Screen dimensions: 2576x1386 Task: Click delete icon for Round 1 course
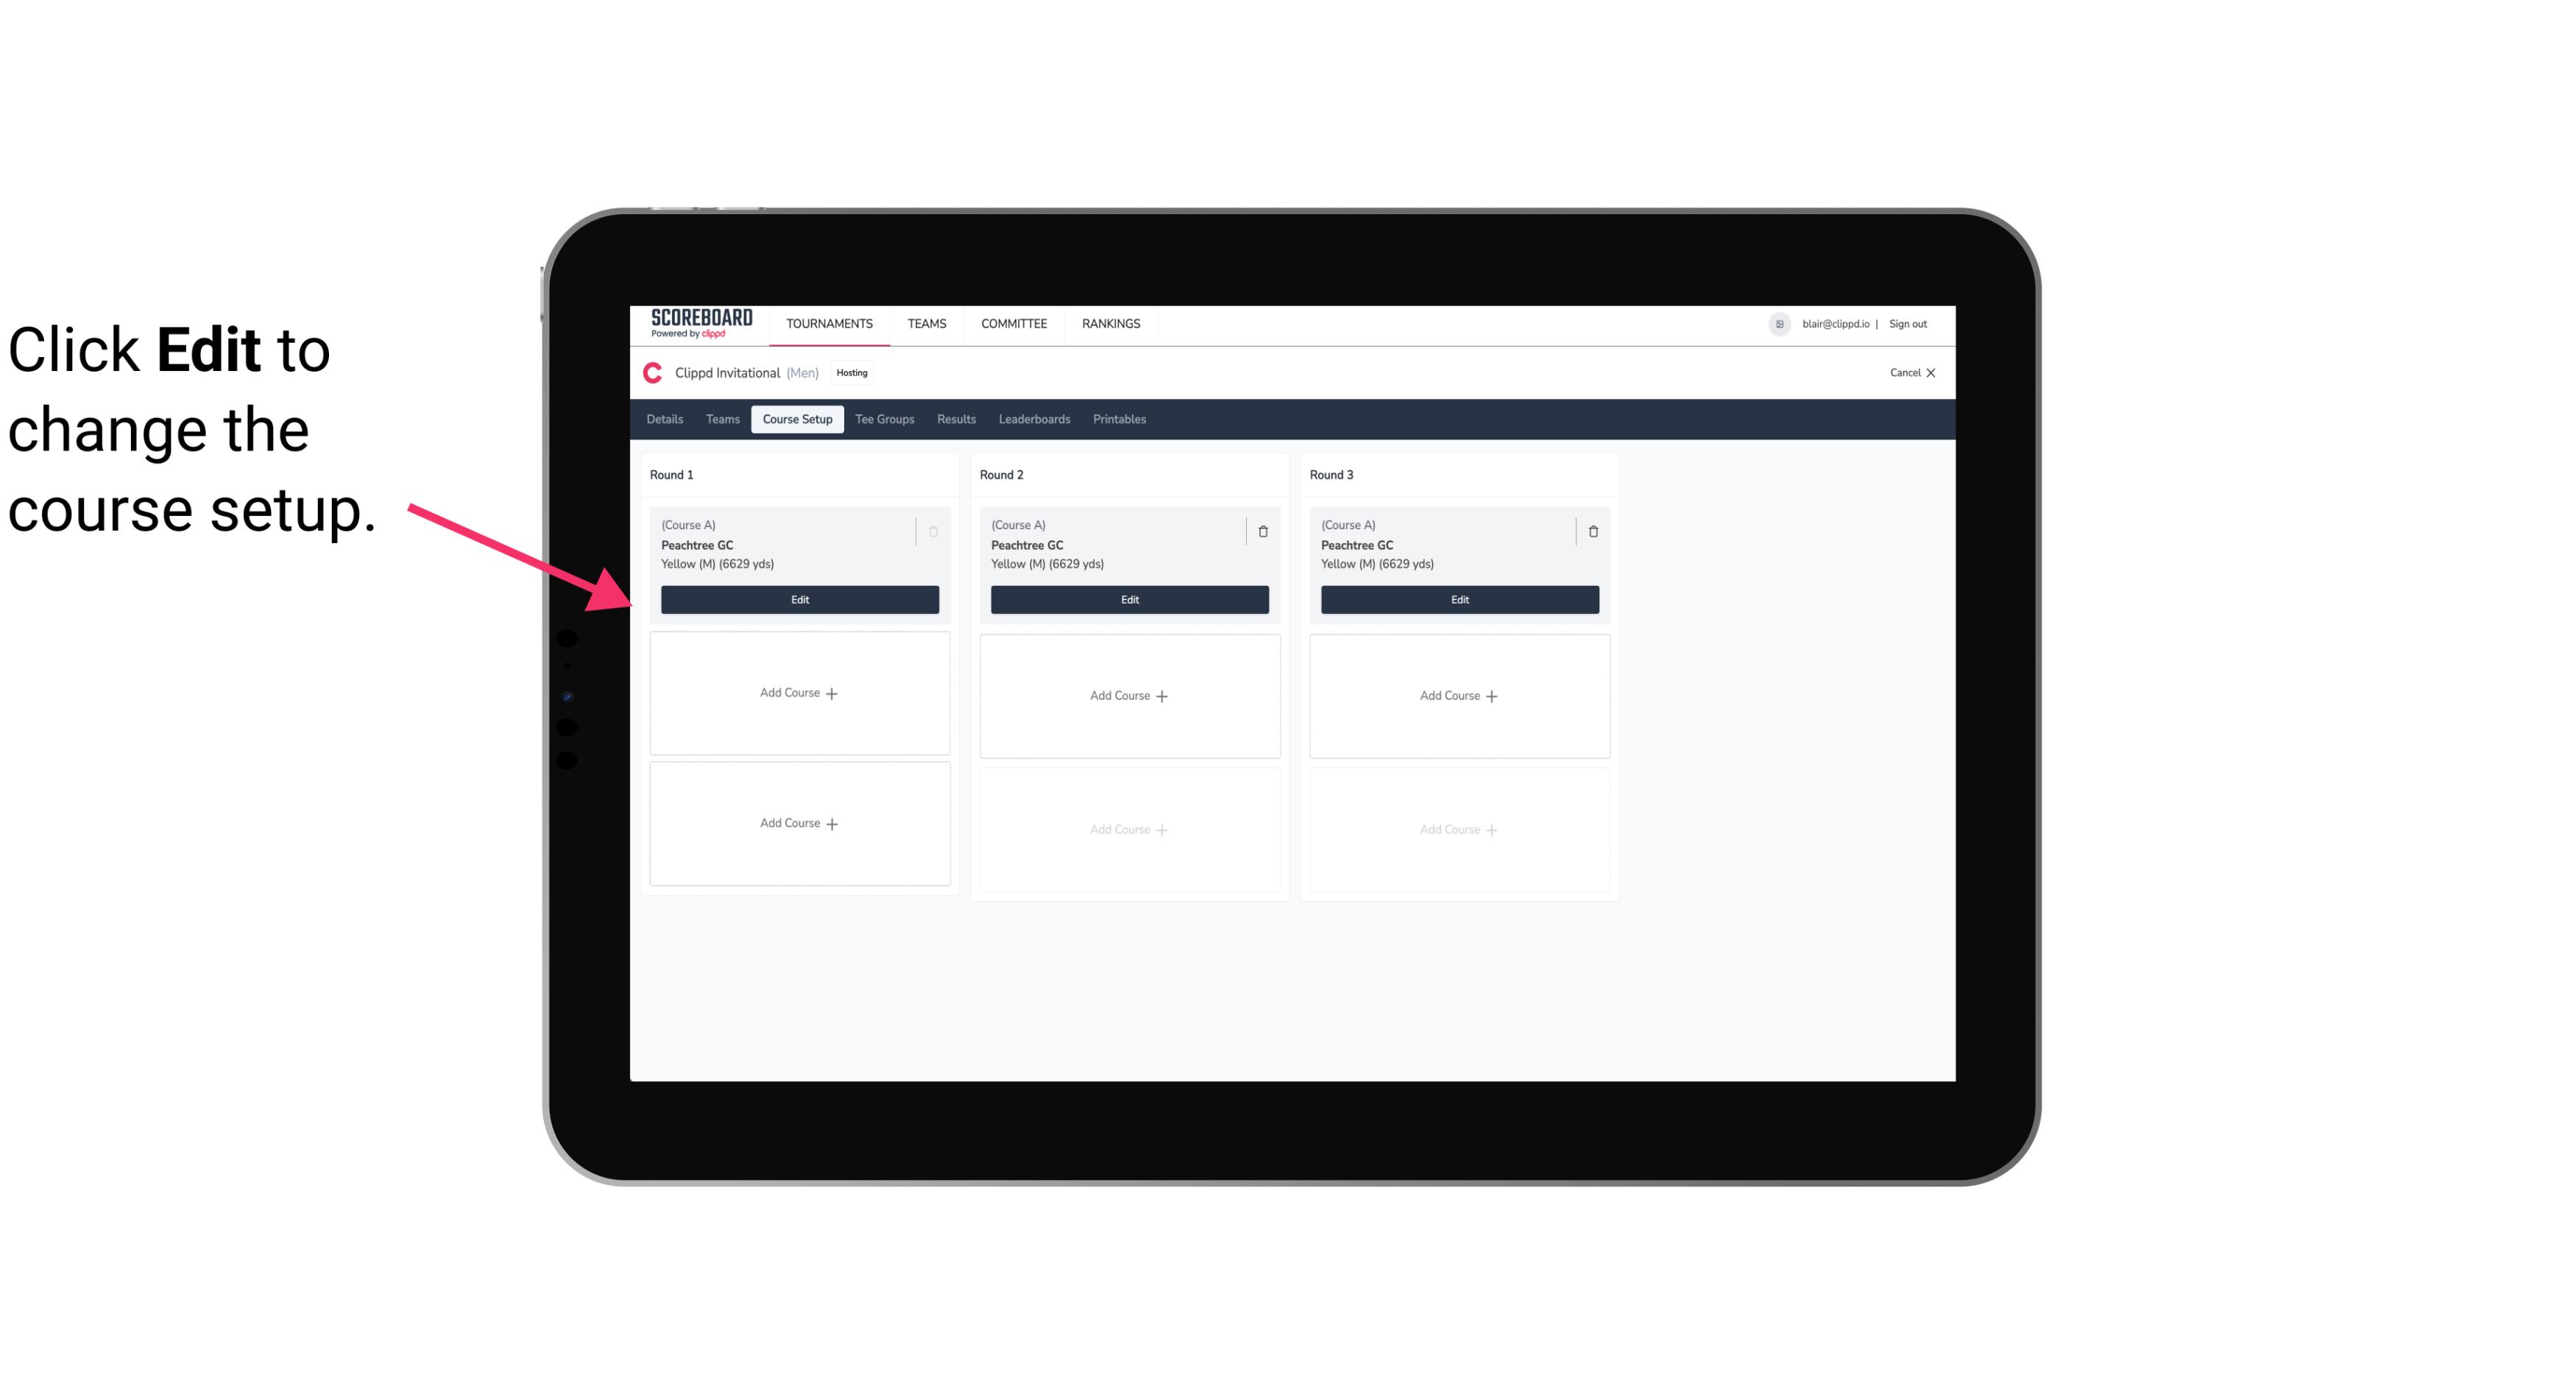(x=935, y=531)
